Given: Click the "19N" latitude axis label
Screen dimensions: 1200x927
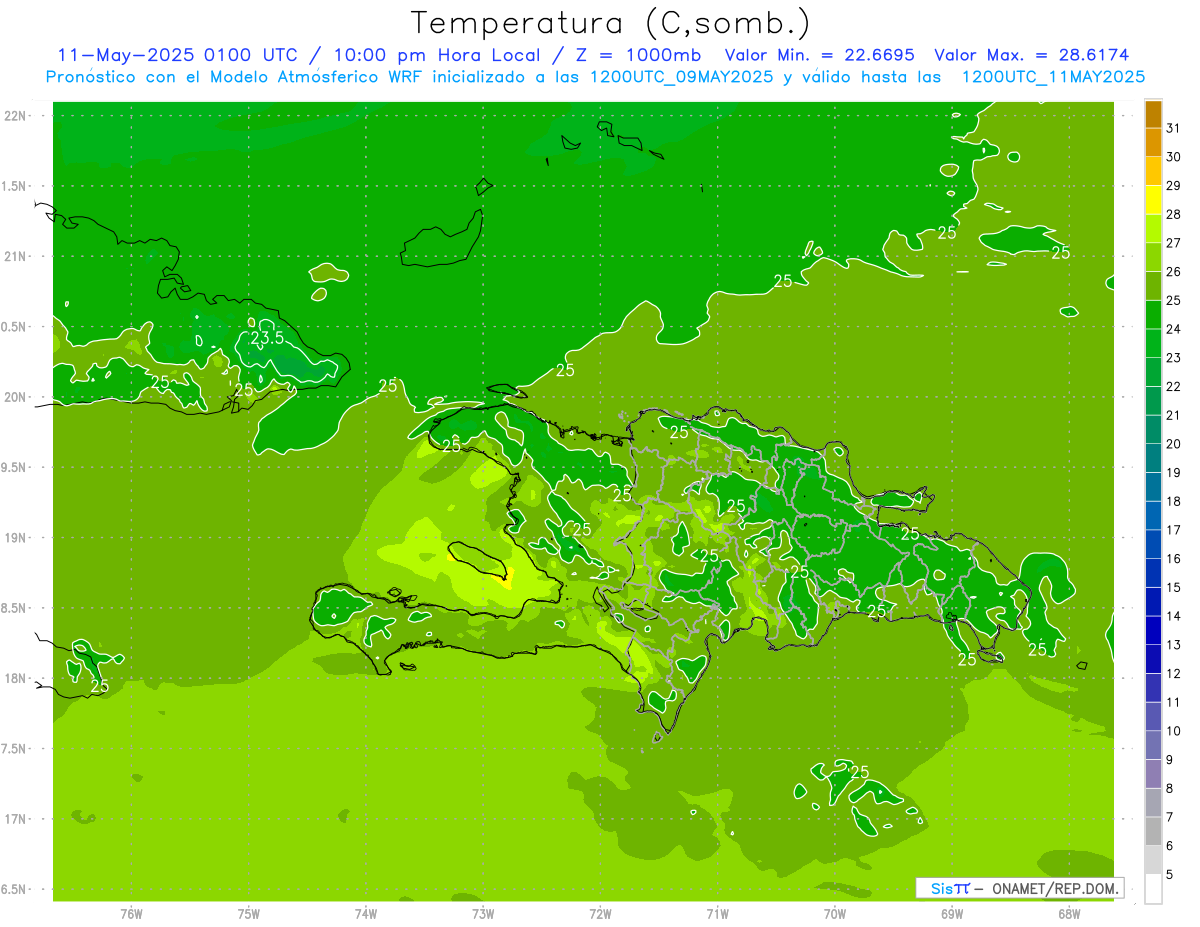Looking at the screenshot, I should pyautogui.click(x=15, y=538).
